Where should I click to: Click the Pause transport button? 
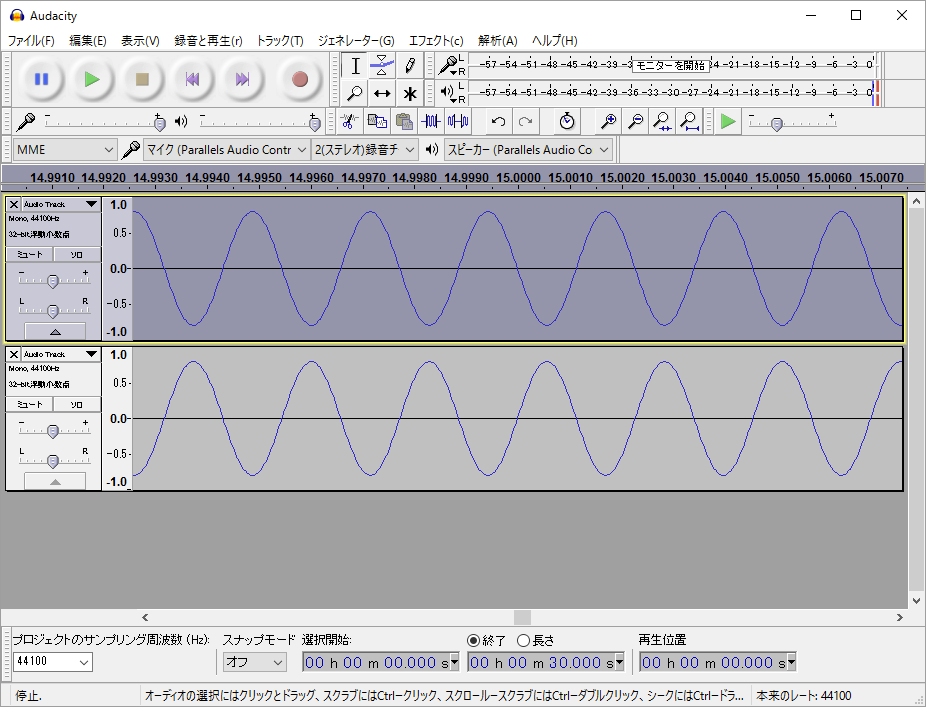click(41, 79)
